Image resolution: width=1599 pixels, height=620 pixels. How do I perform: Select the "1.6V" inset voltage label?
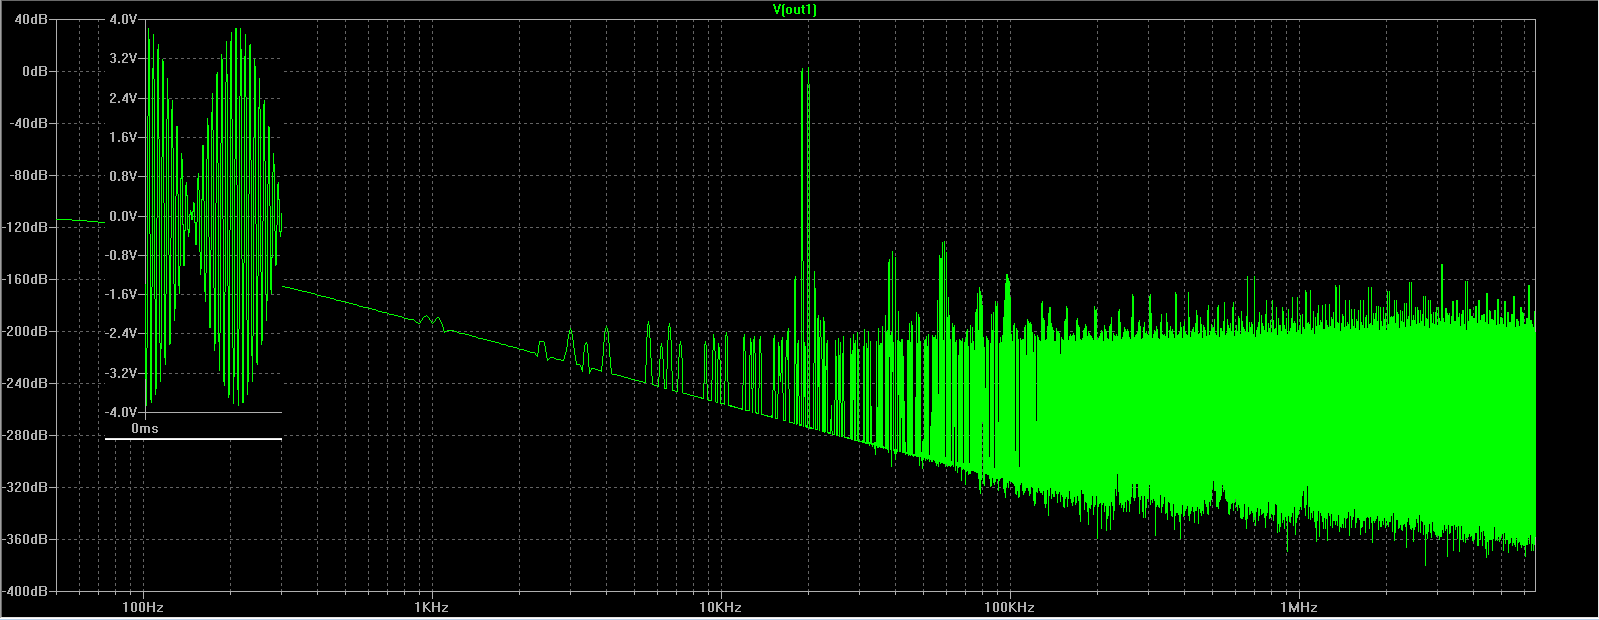pos(123,137)
